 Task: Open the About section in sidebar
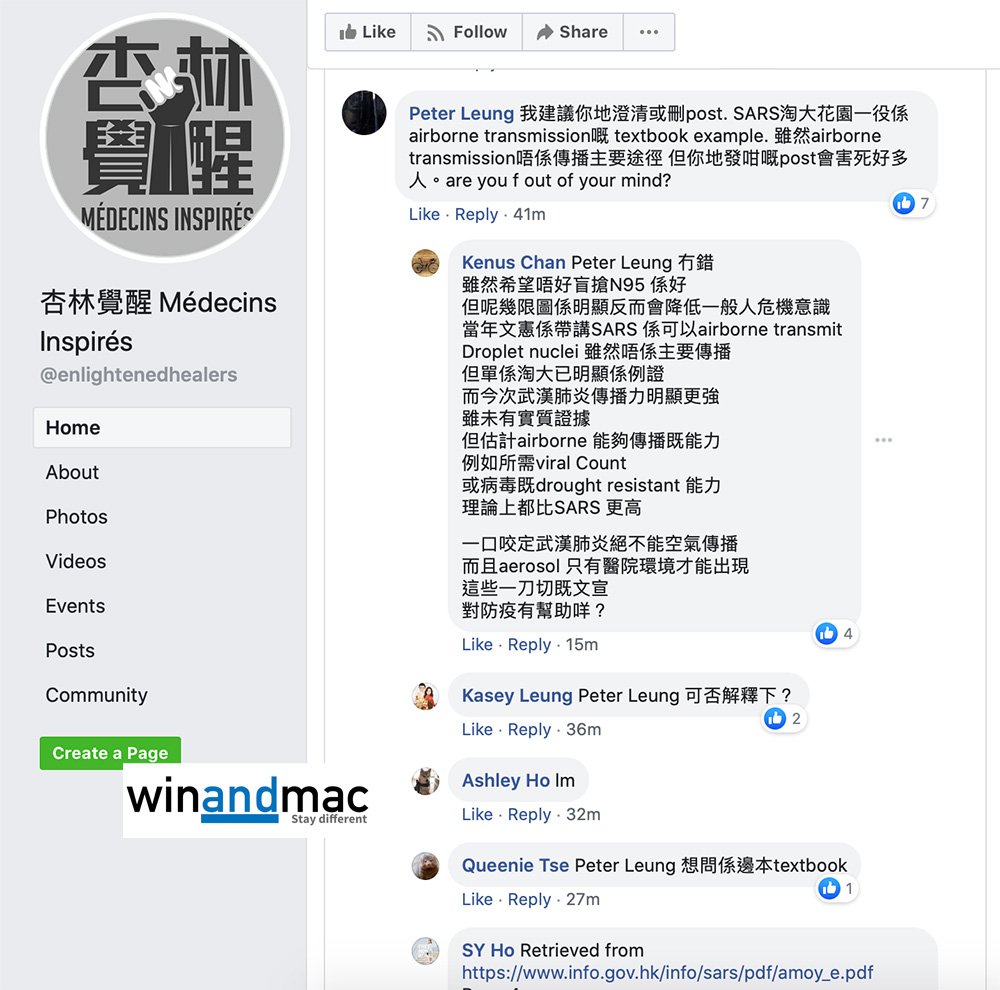[x=72, y=472]
